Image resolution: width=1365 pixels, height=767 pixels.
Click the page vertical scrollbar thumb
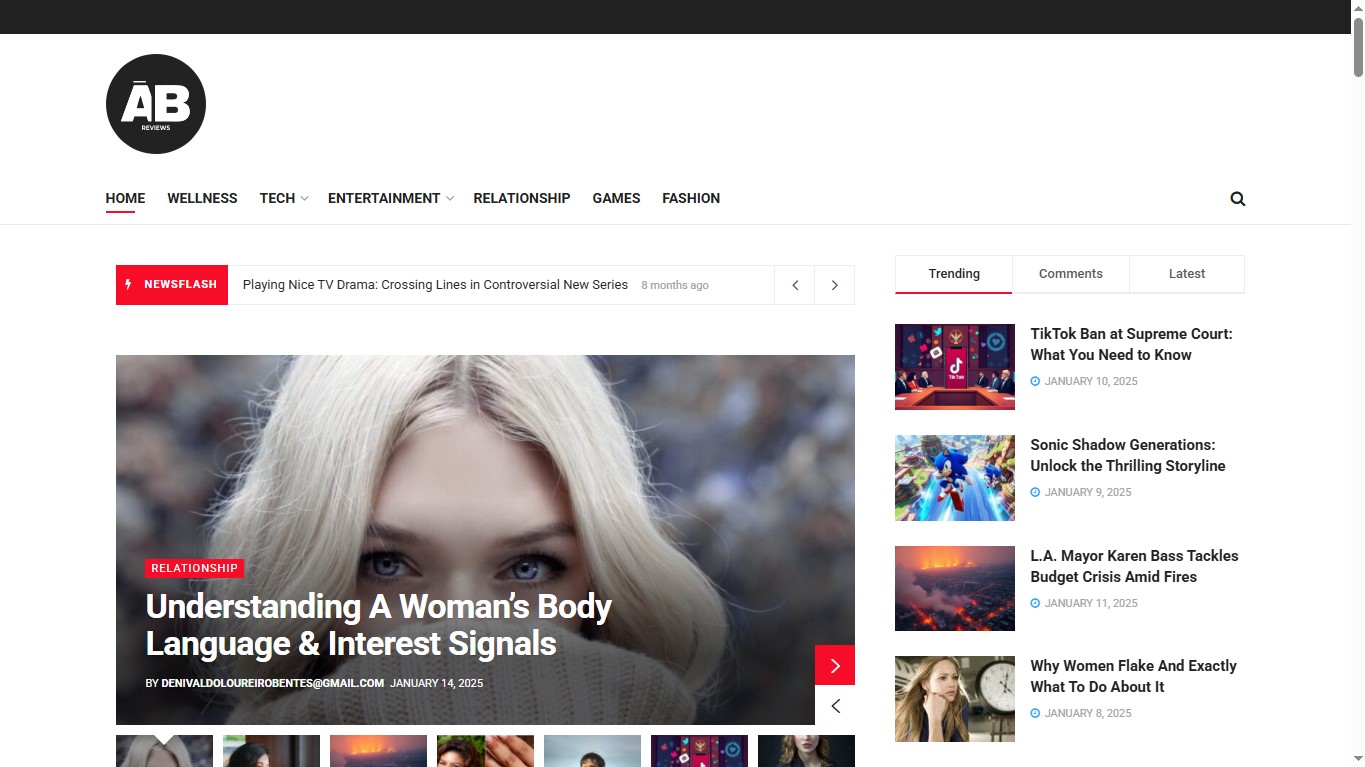[1358, 45]
